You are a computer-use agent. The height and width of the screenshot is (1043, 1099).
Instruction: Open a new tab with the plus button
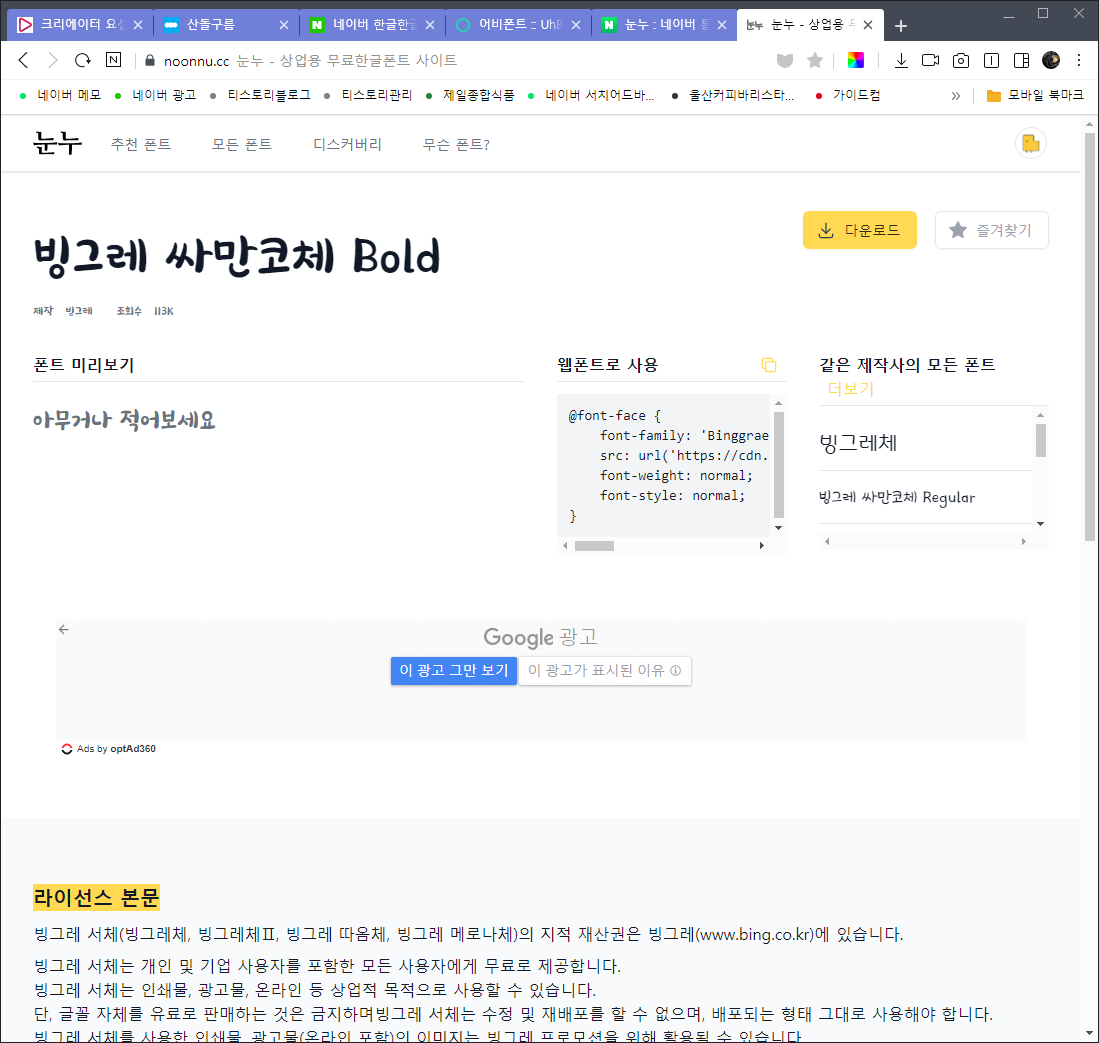click(x=901, y=26)
